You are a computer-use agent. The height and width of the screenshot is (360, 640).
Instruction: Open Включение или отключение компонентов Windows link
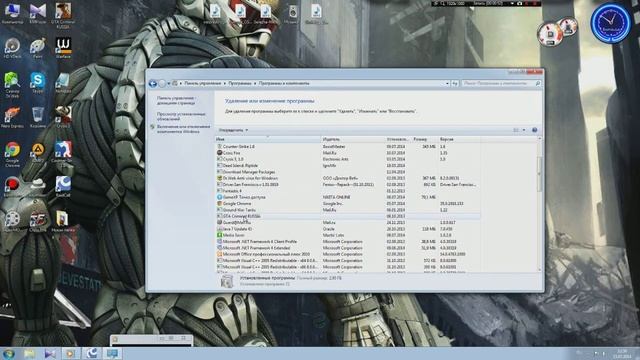(x=183, y=129)
